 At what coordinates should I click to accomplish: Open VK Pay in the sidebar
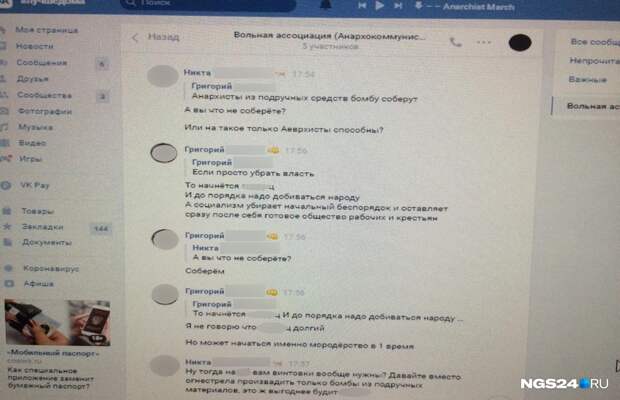coord(35,185)
